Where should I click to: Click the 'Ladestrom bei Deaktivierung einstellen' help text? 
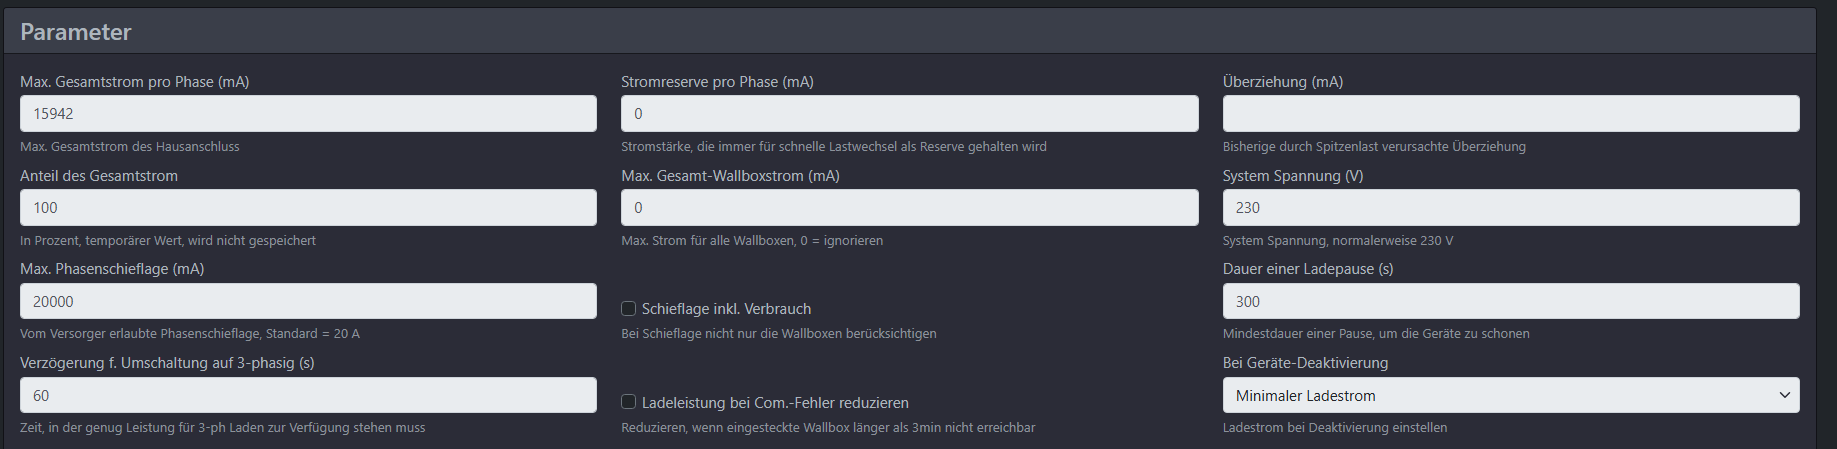(1334, 428)
